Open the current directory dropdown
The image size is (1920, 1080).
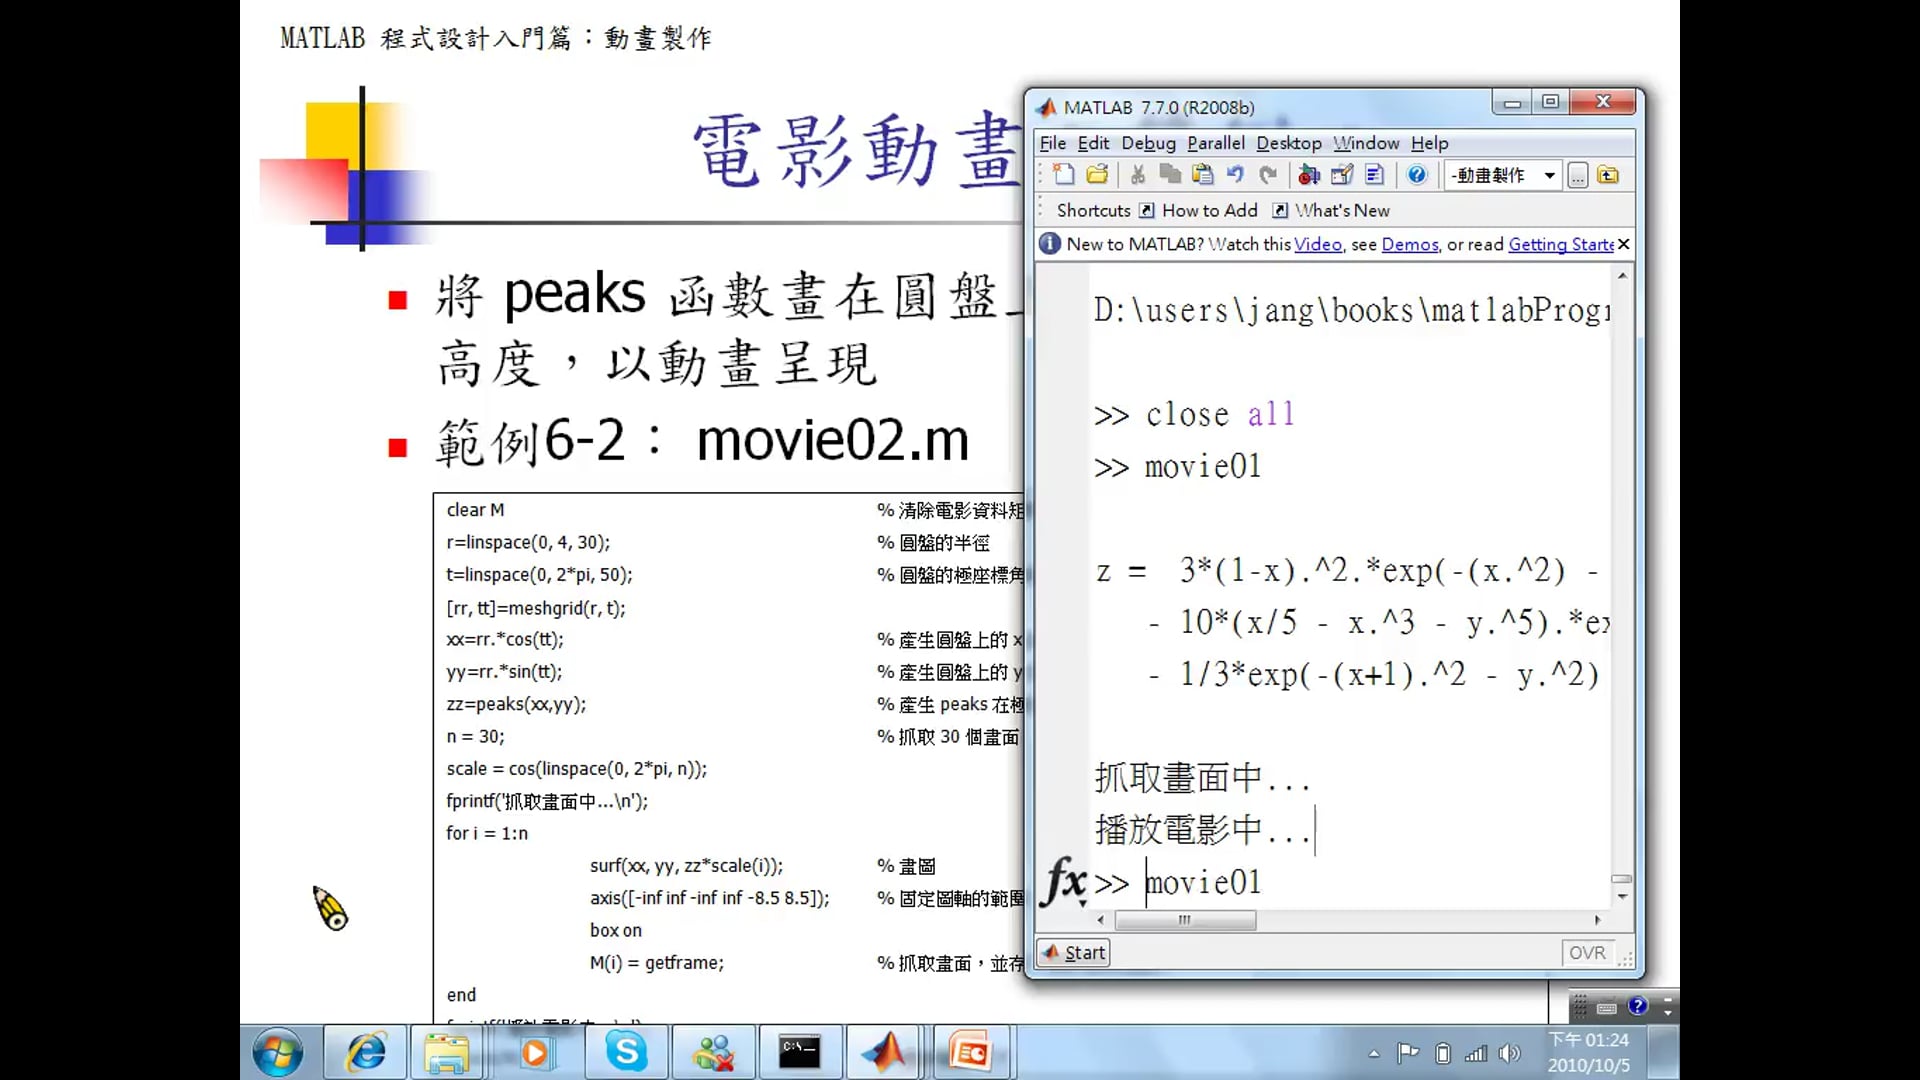click(x=1549, y=175)
